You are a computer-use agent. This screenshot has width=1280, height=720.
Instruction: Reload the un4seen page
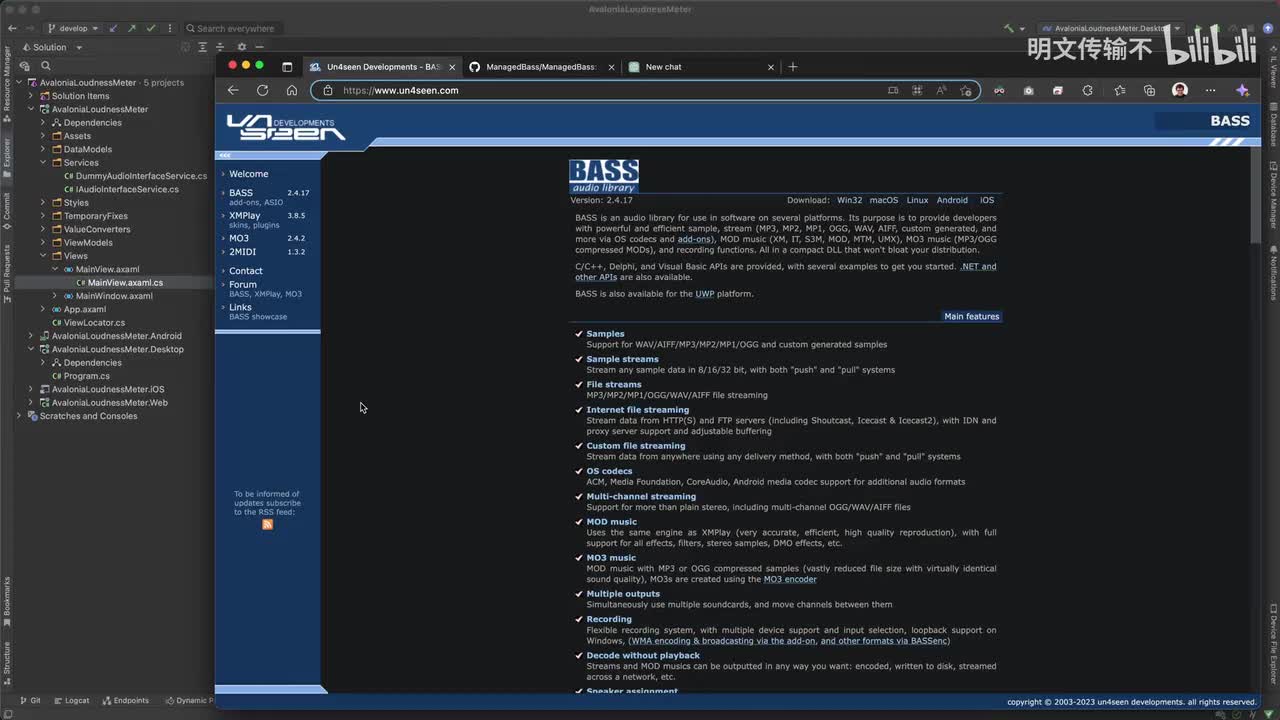pos(262,90)
